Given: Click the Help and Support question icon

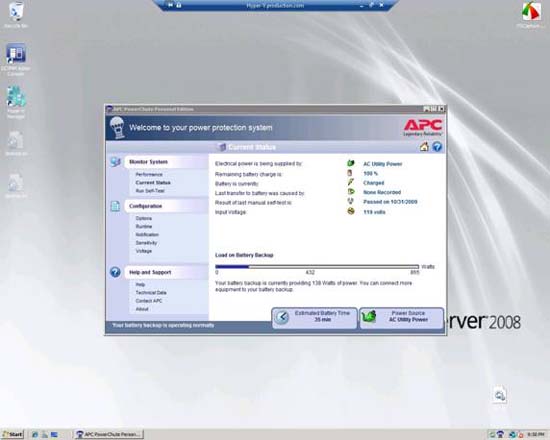Looking at the screenshot, I should [115, 272].
